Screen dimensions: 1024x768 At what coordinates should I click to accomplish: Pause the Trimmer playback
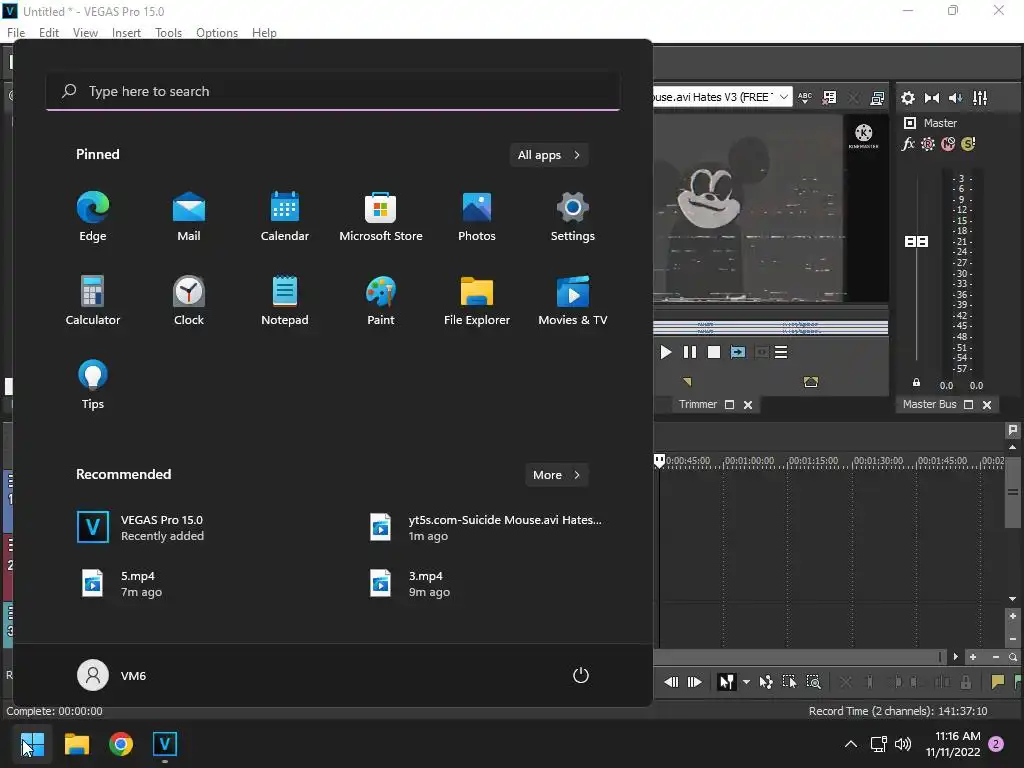(690, 353)
